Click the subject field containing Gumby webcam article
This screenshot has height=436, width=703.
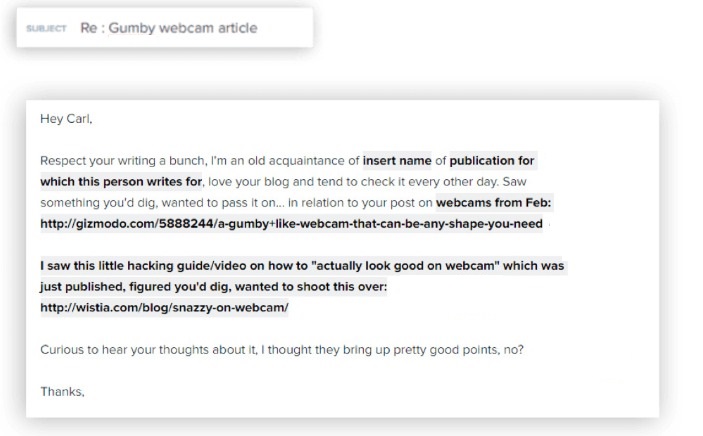[x=165, y=28]
